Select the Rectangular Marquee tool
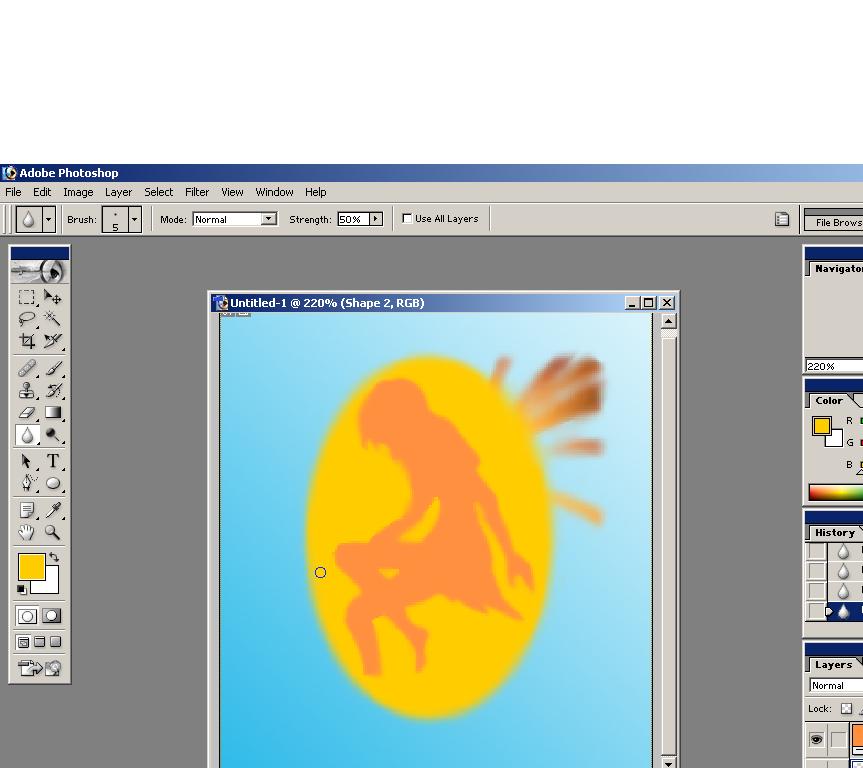The height and width of the screenshot is (768, 863). pyautogui.click(x=27, y=297)
